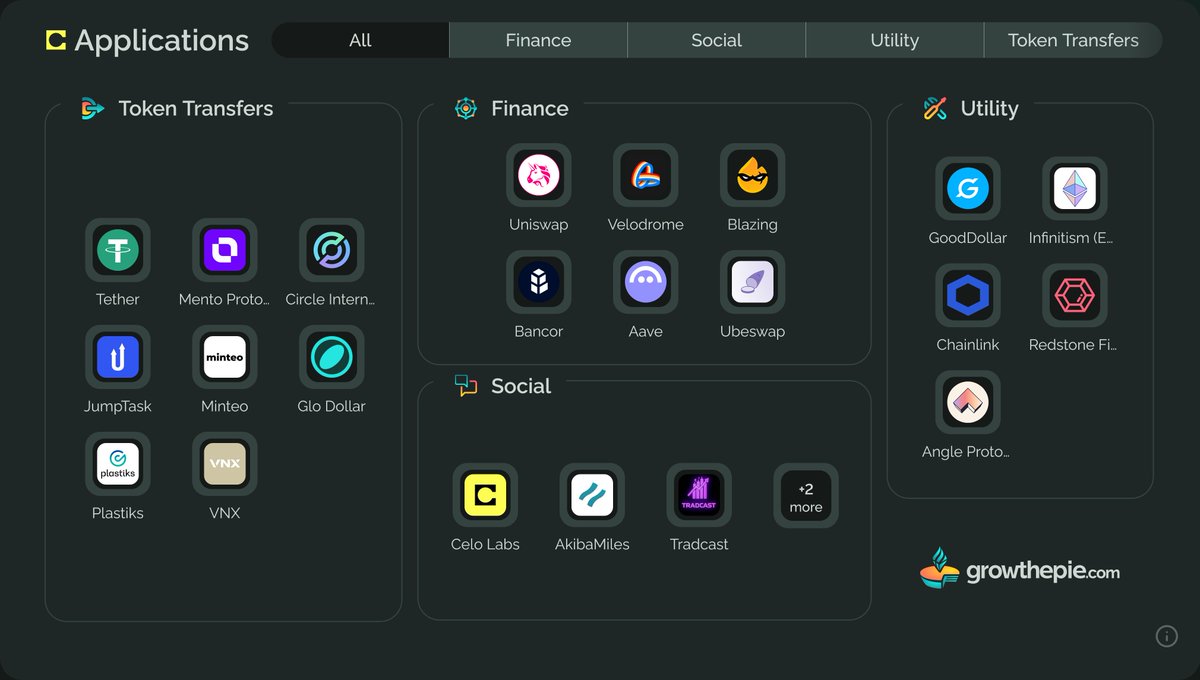The height and width of the screenshot is (680, 1200).
Task: Click the Celo logo beside Applications
Action: click(56, 40)
